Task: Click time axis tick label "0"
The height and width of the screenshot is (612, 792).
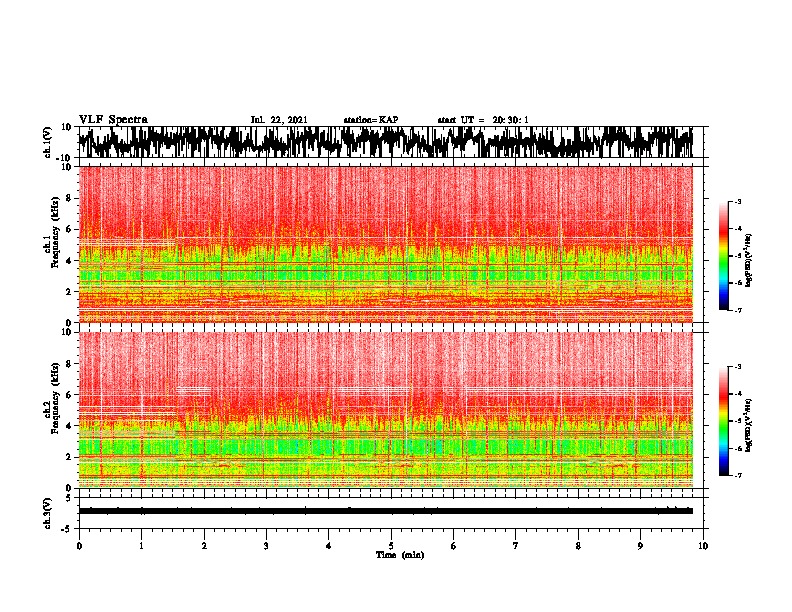Action: click(x=79, y=546)
